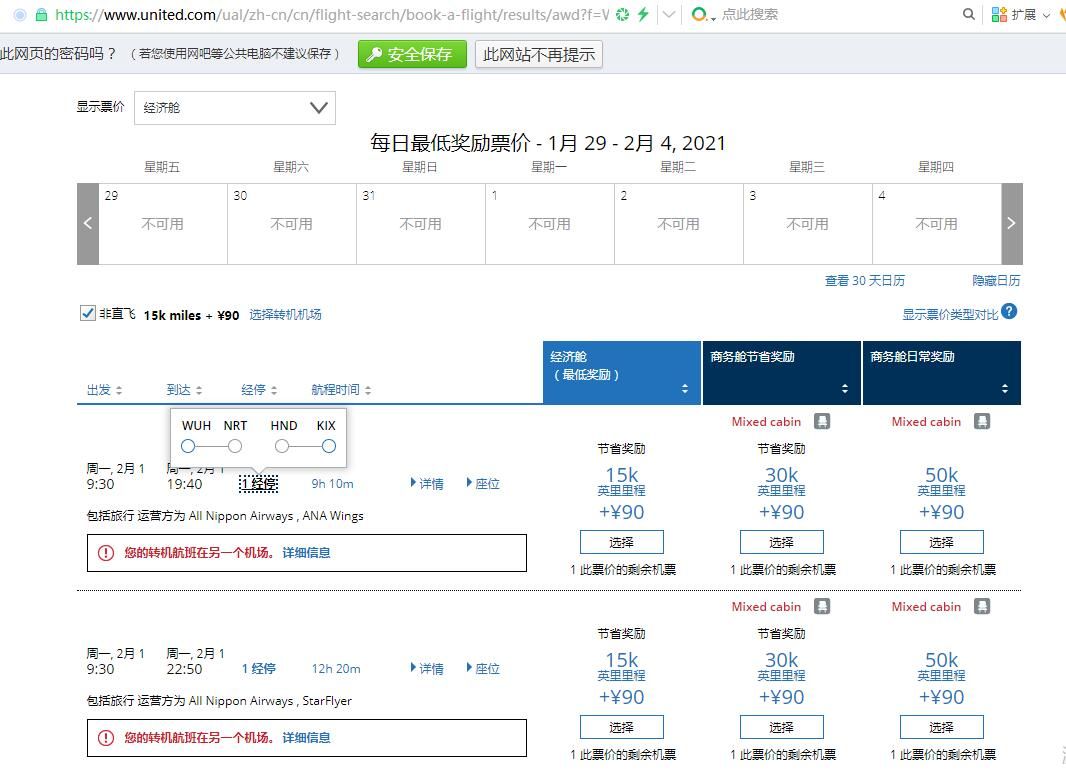Sort by 出发 column
1066x772 pixels.
pyautogui.click(x=104, y=389)
